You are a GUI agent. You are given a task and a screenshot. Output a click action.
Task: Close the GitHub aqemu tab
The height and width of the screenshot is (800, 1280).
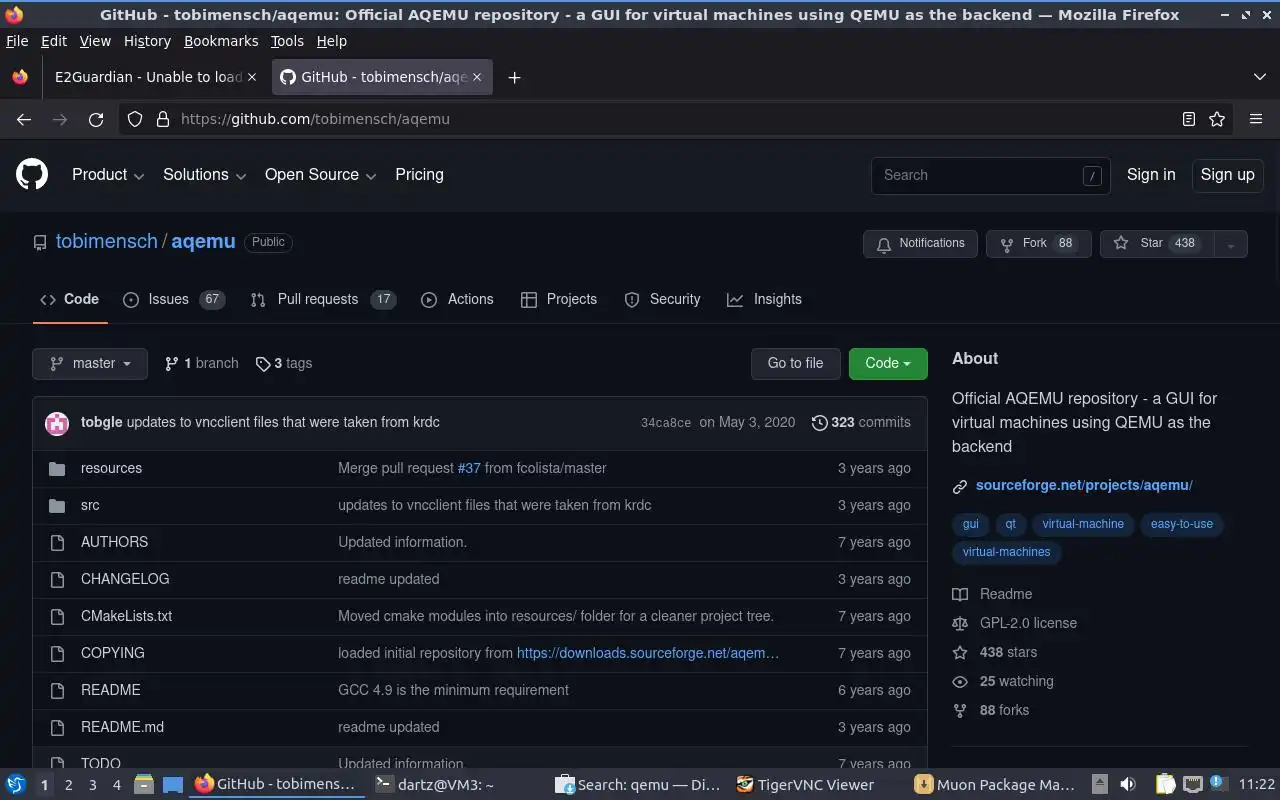[477, 77]
